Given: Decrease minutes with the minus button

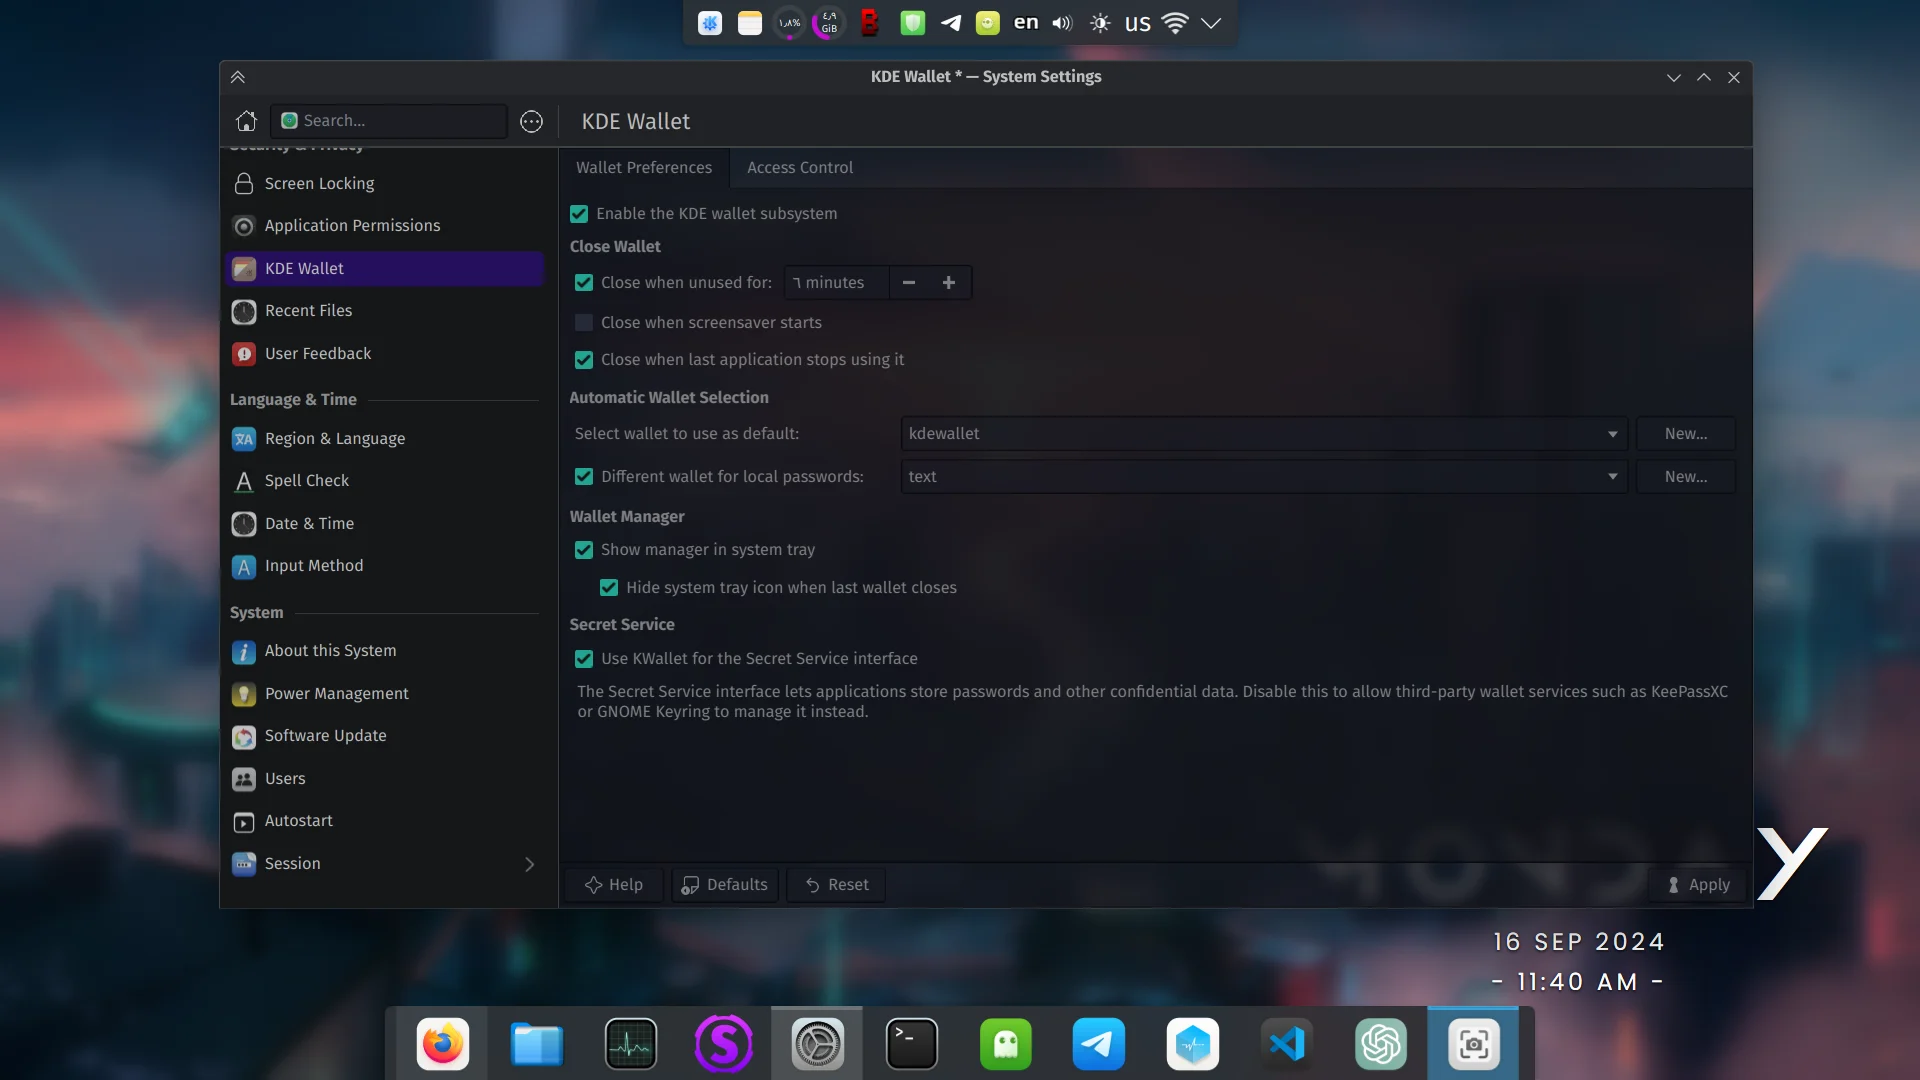Looking at the screenshot, I should [x=909, y=283].
